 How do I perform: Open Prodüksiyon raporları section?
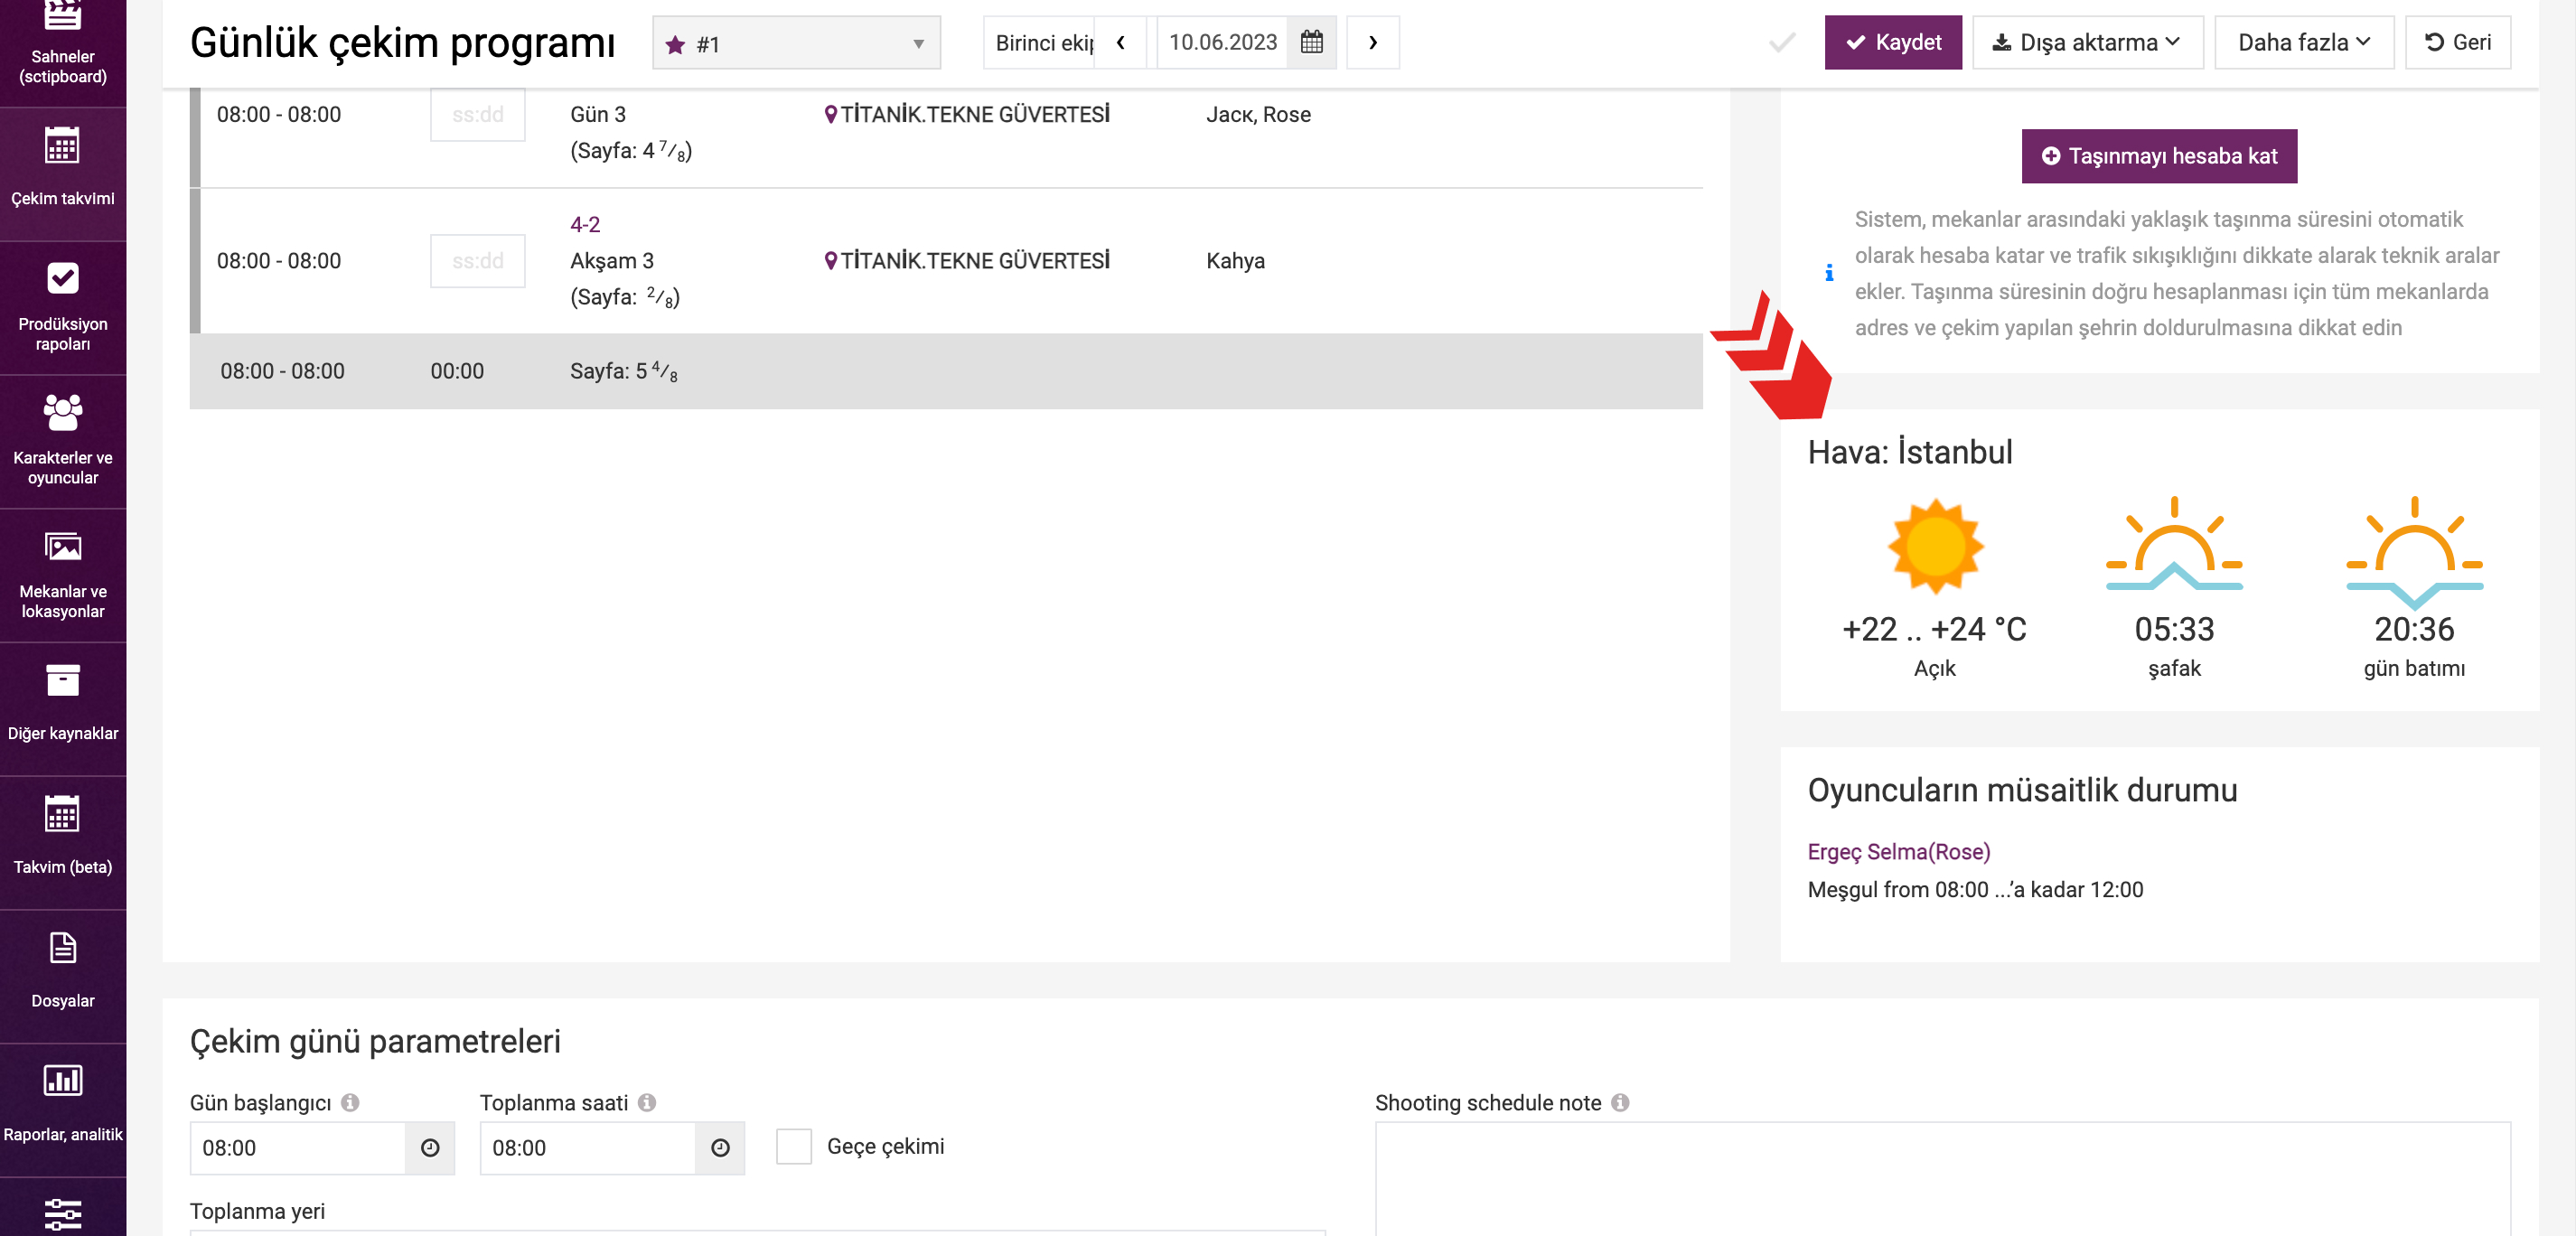click(x=63, y=306)
